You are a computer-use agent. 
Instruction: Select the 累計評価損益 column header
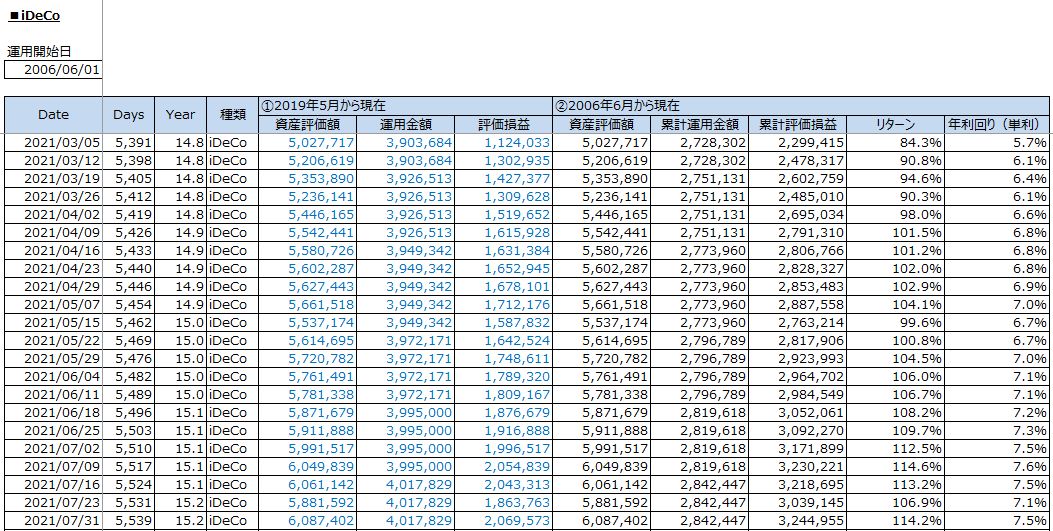796,124
